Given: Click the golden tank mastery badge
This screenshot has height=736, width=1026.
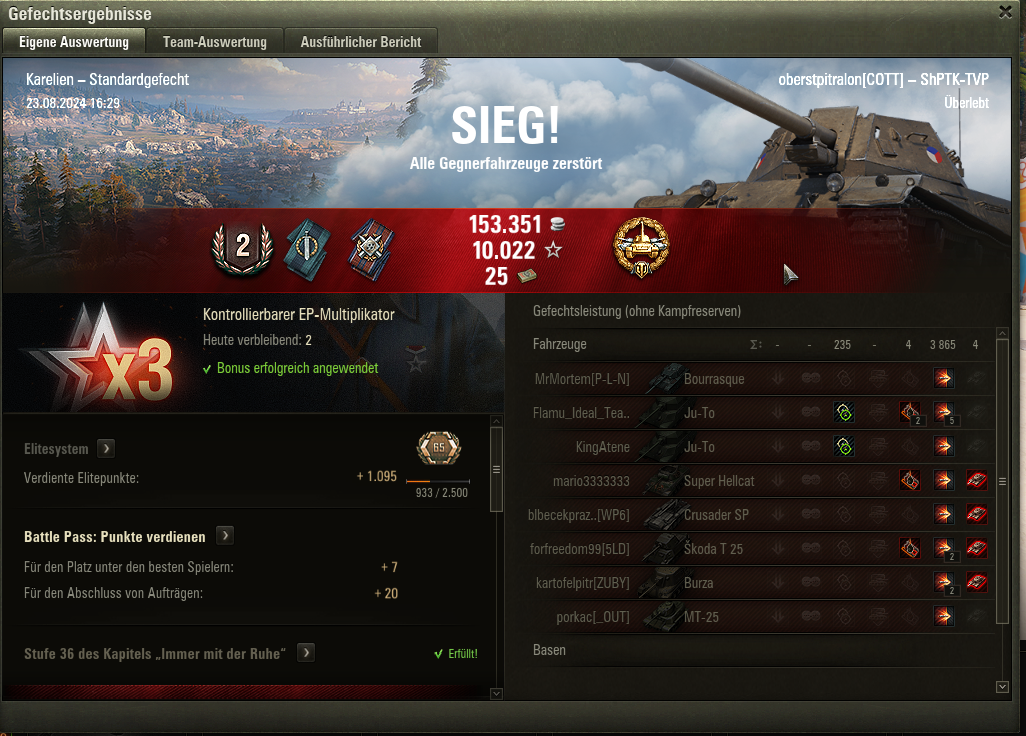Looking at the screenshot, I should click(x=641, y=247).
